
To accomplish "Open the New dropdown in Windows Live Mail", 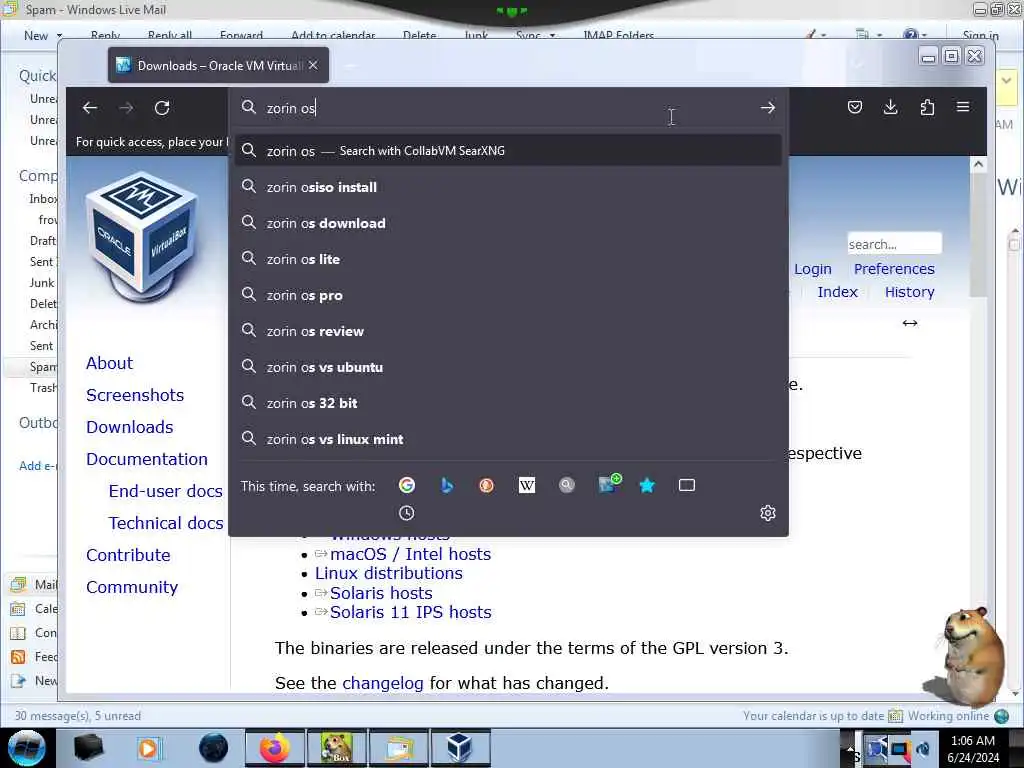I will point(44,35).
